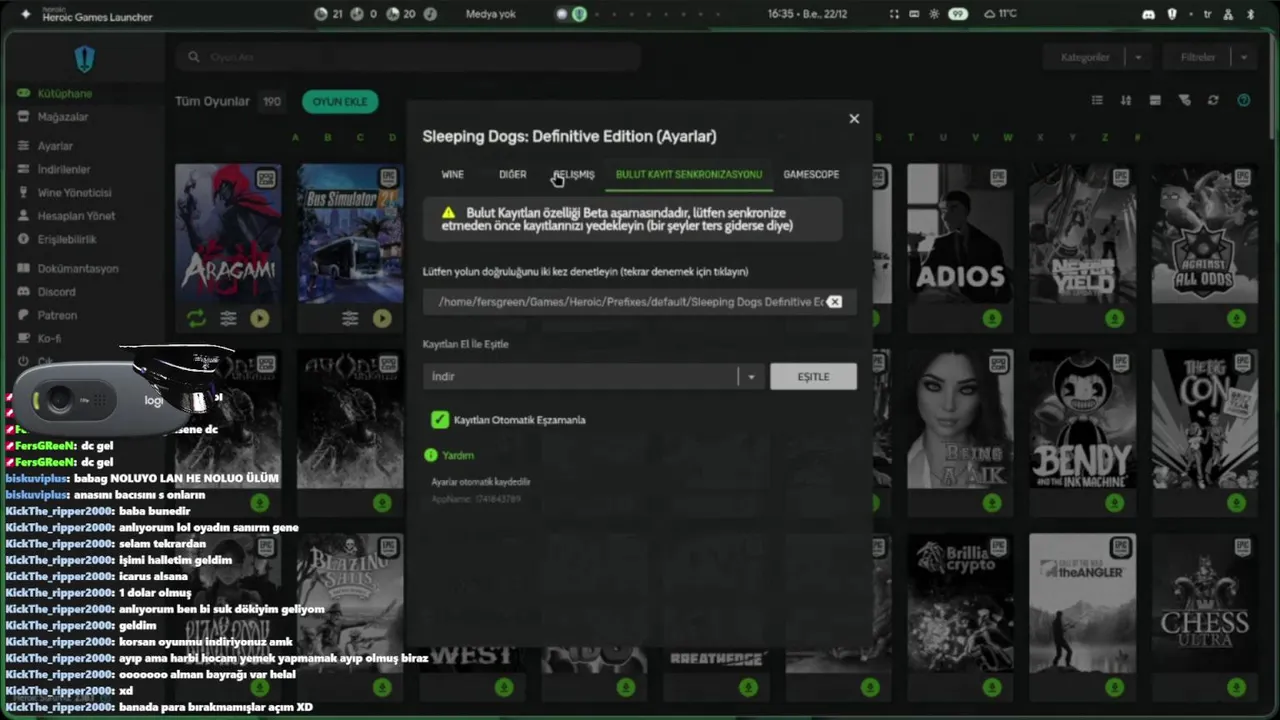Open Aragami game settings sliders icon
The width and height of the screenshot is (1280, 720).
pyautogui.click(x=229, y=318)
